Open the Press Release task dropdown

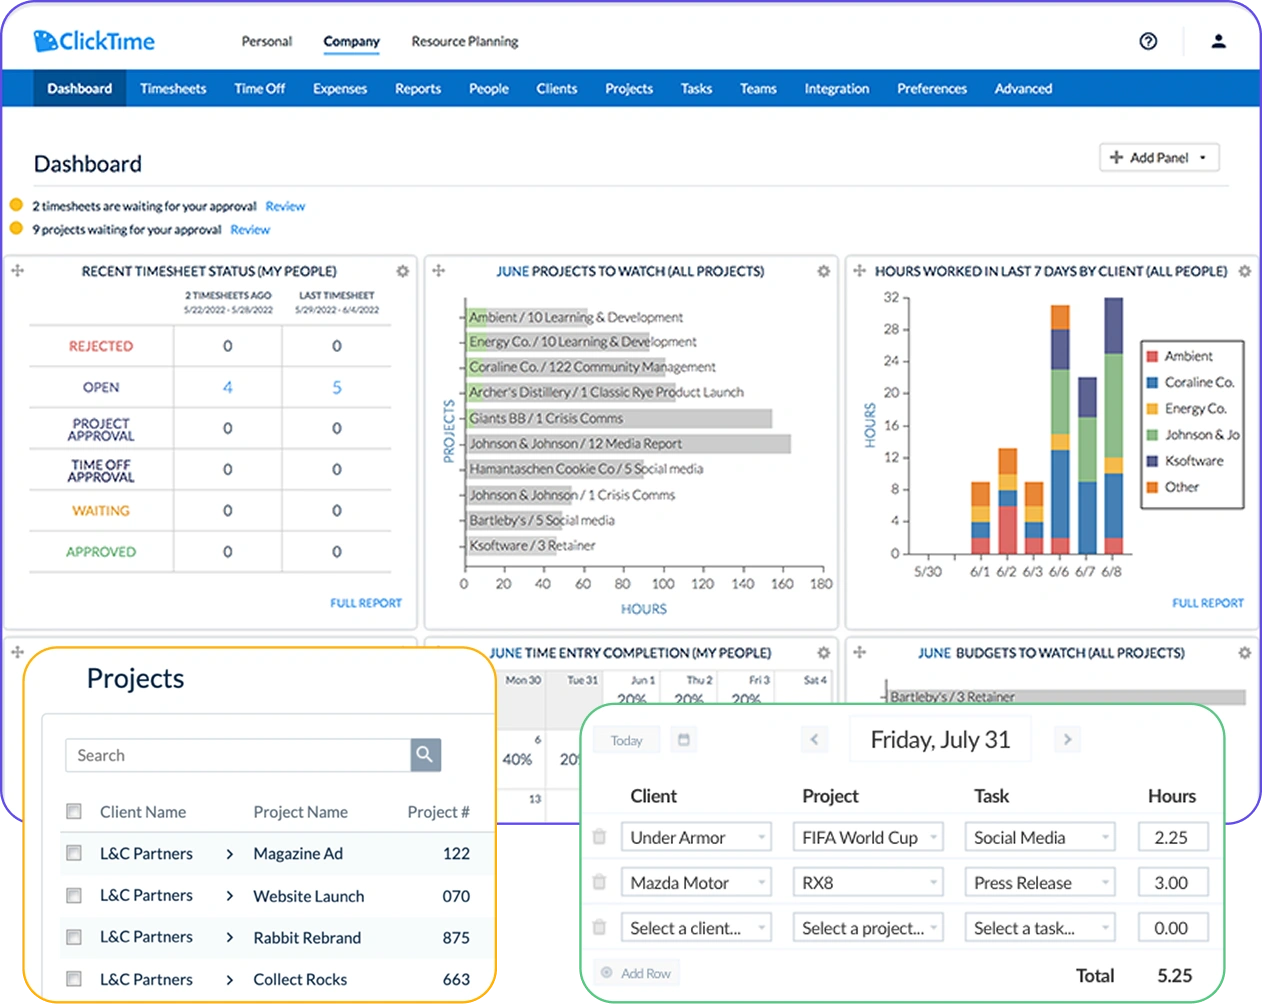[1040, 882]
